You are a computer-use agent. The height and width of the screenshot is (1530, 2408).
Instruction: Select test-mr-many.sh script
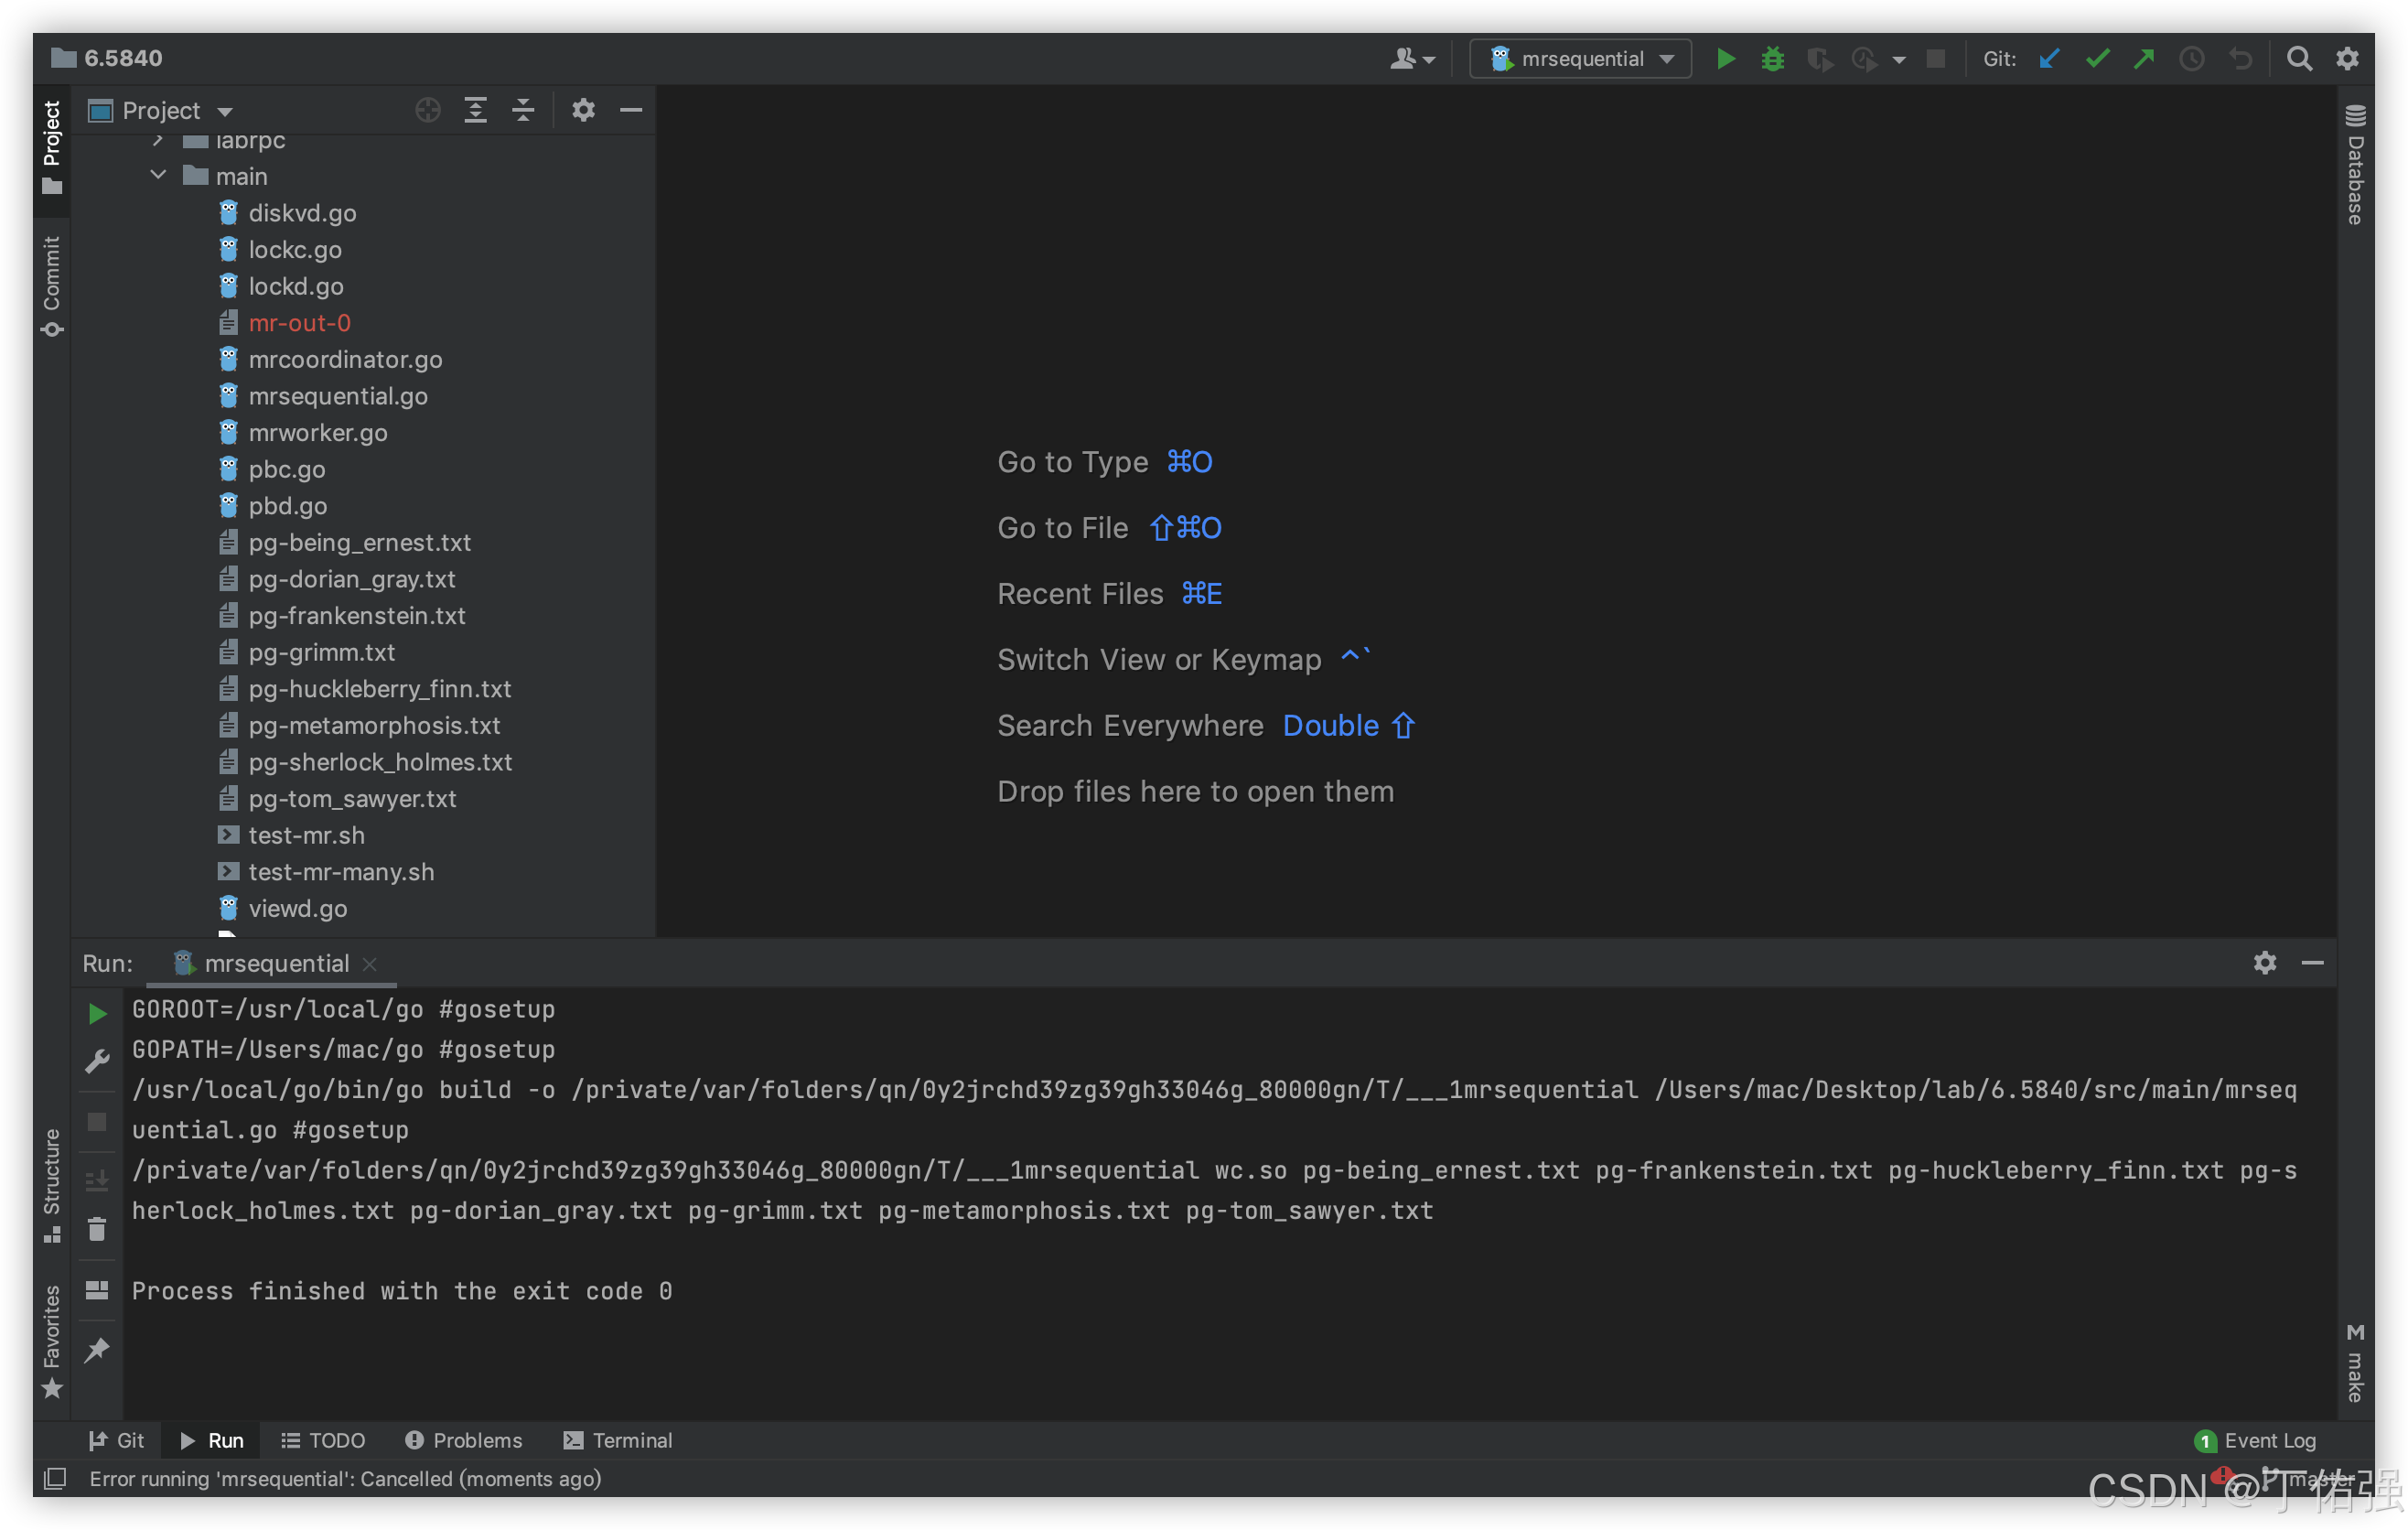tap(341, 871)
